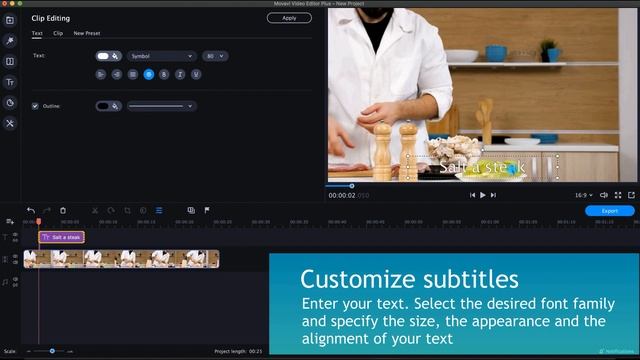Click the Apply button
The width and height of the screenshot is (640, 360).
(x=289, y=18)
